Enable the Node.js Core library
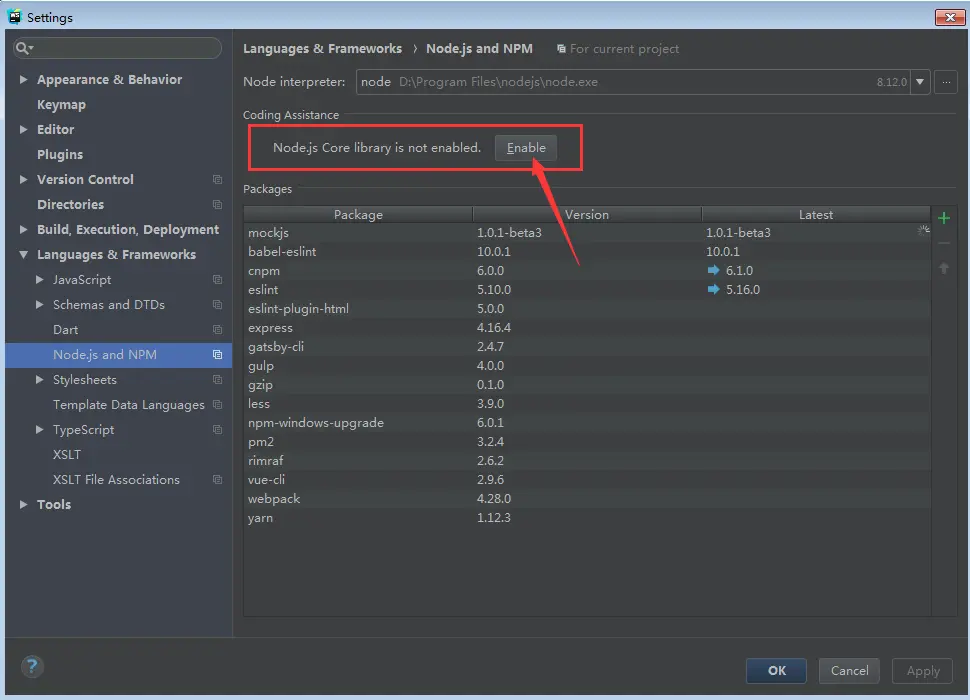 click(526, 148)
